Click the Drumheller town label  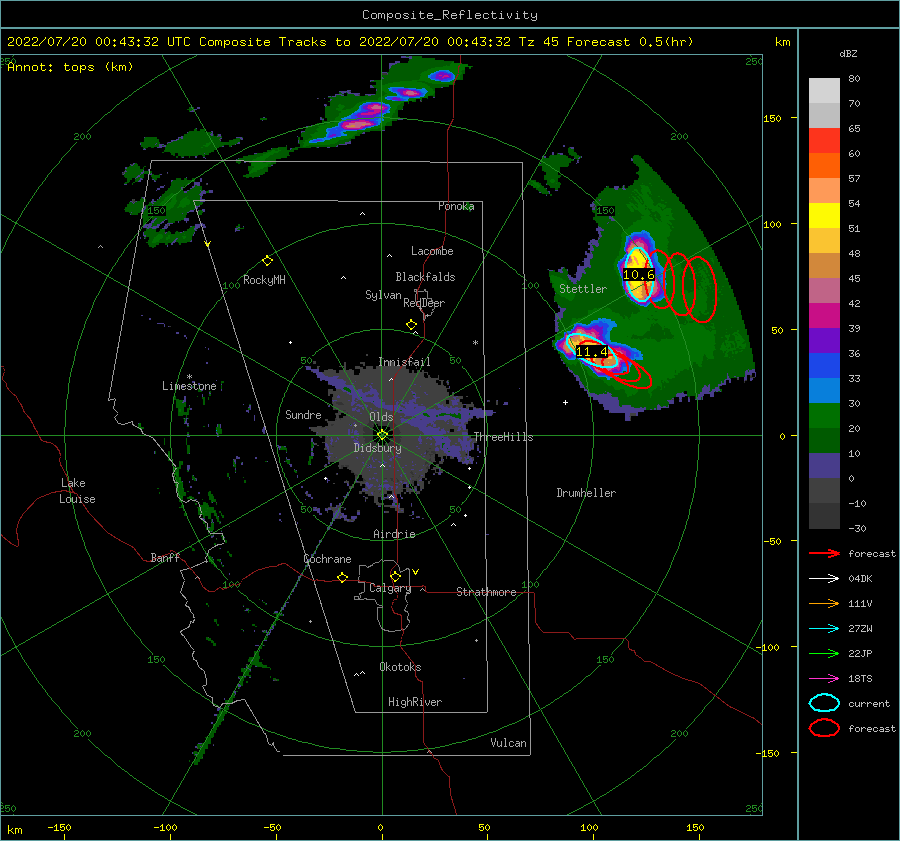(586, 493)
